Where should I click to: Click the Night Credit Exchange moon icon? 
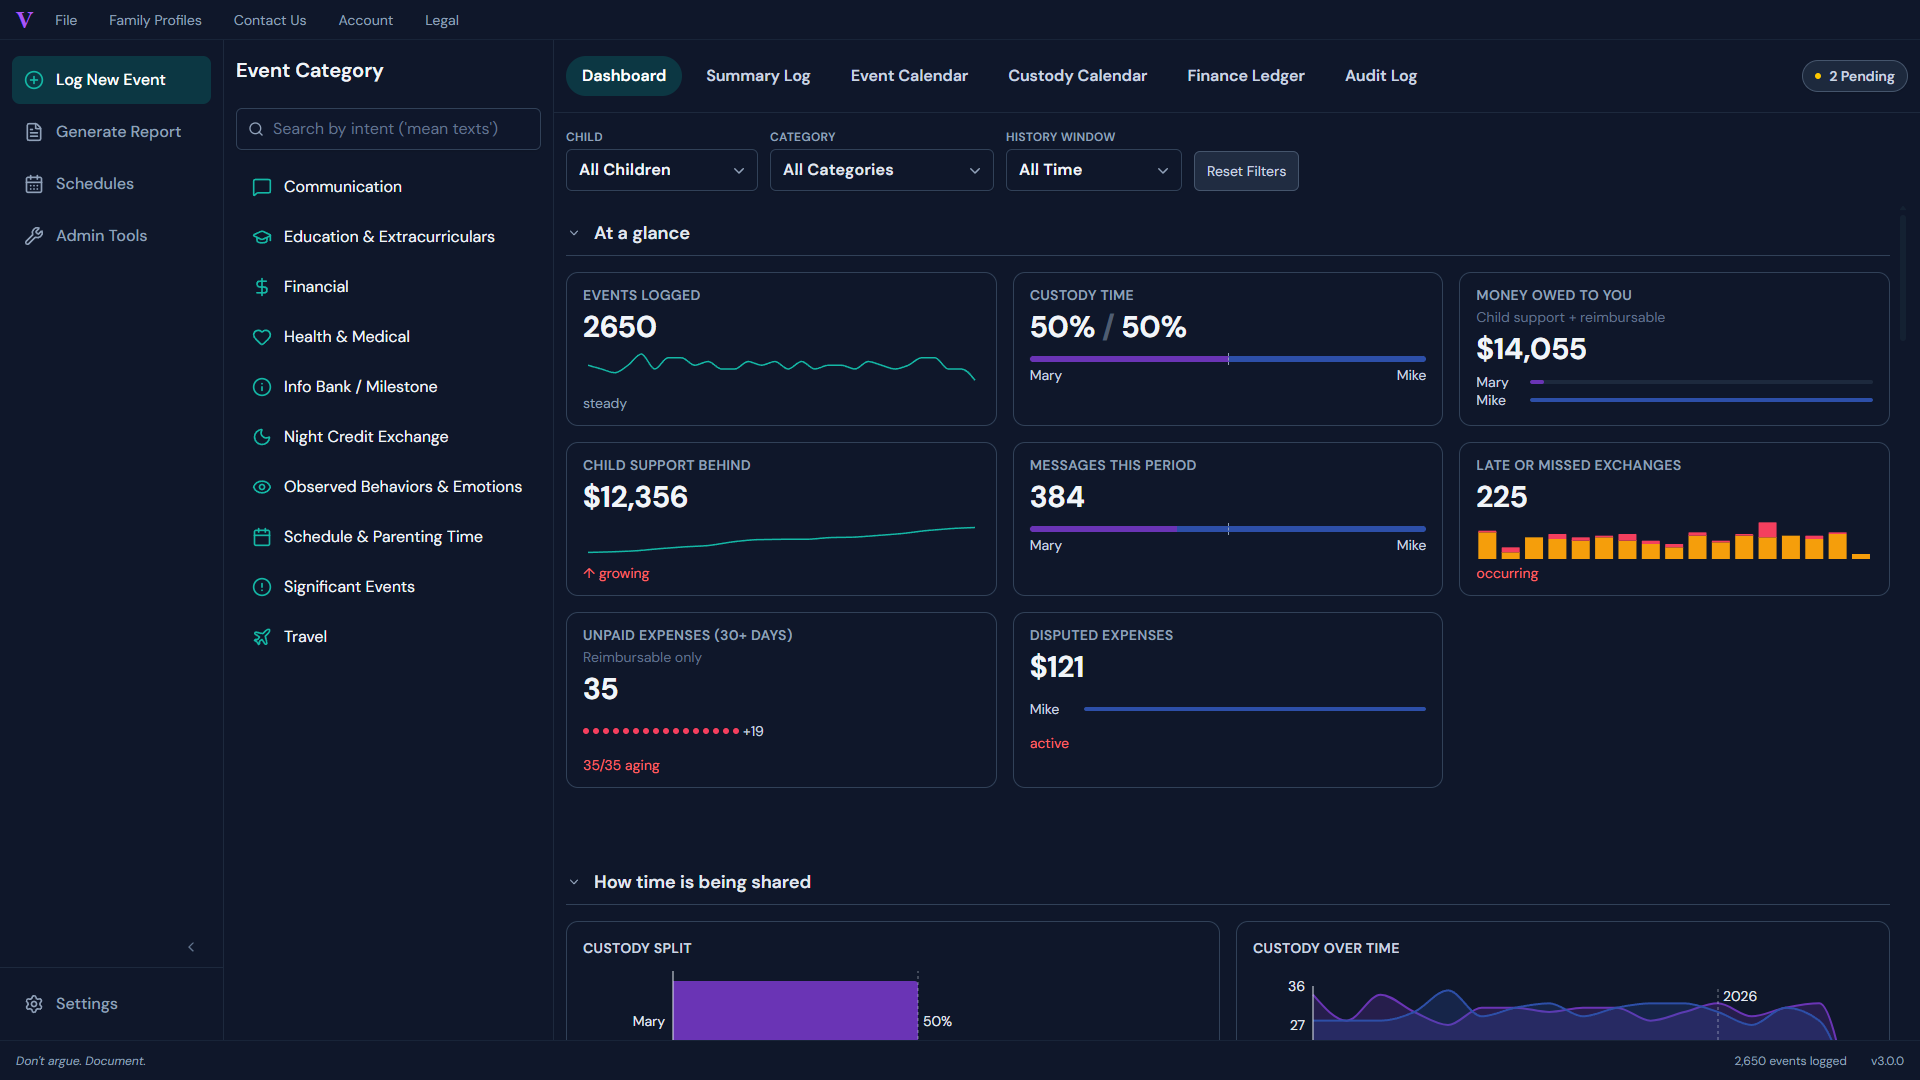click(x=262, y=437)
